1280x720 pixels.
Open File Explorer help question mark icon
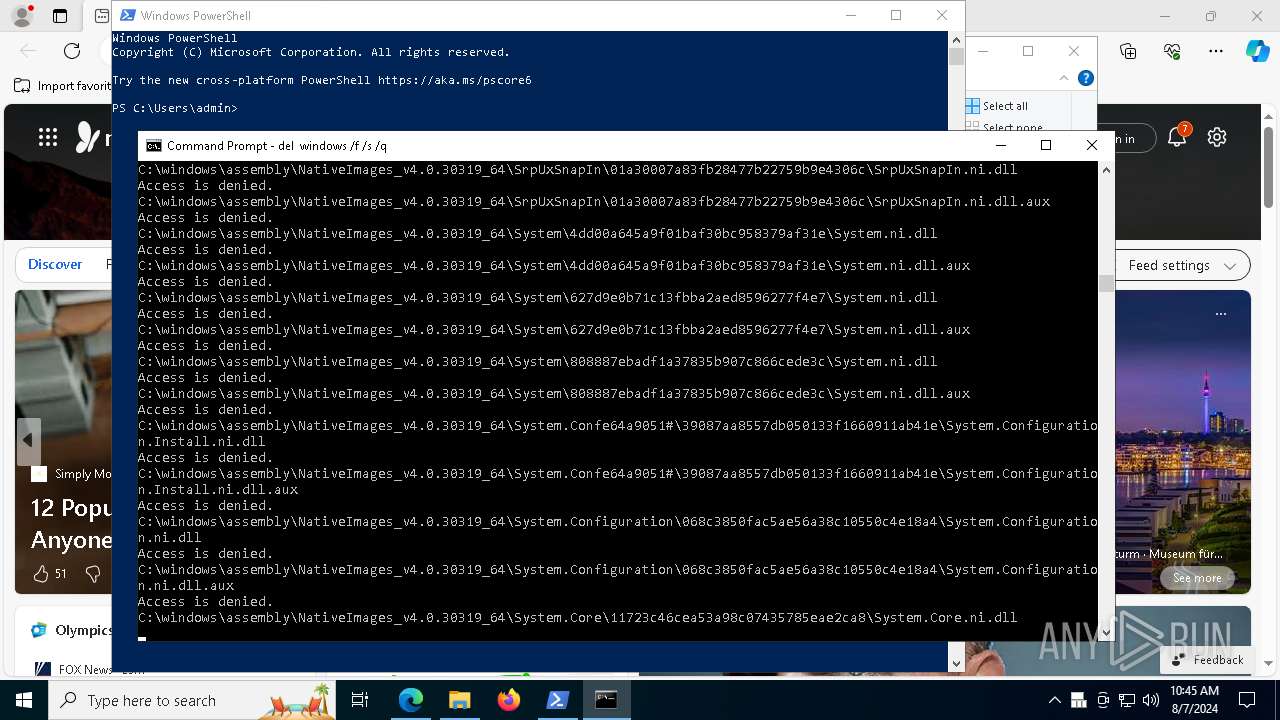pyautogui.click(x=1086, y=78)
